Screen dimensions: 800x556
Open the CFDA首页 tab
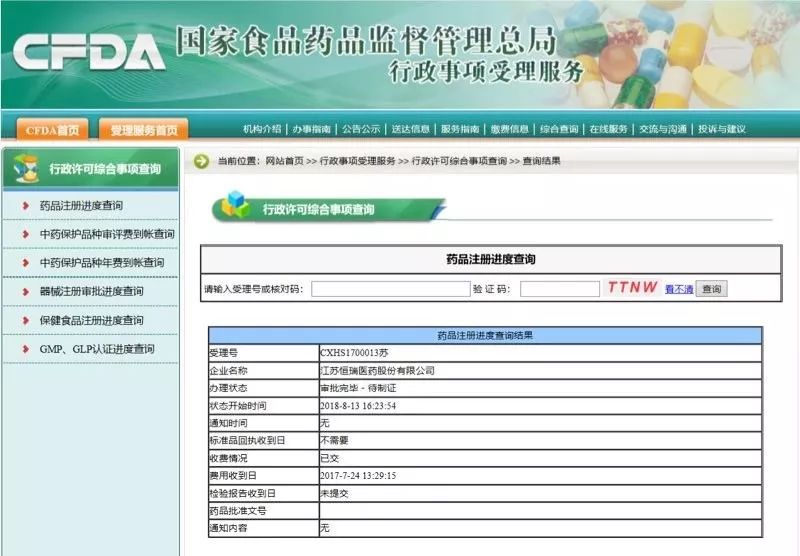[53, 130]
